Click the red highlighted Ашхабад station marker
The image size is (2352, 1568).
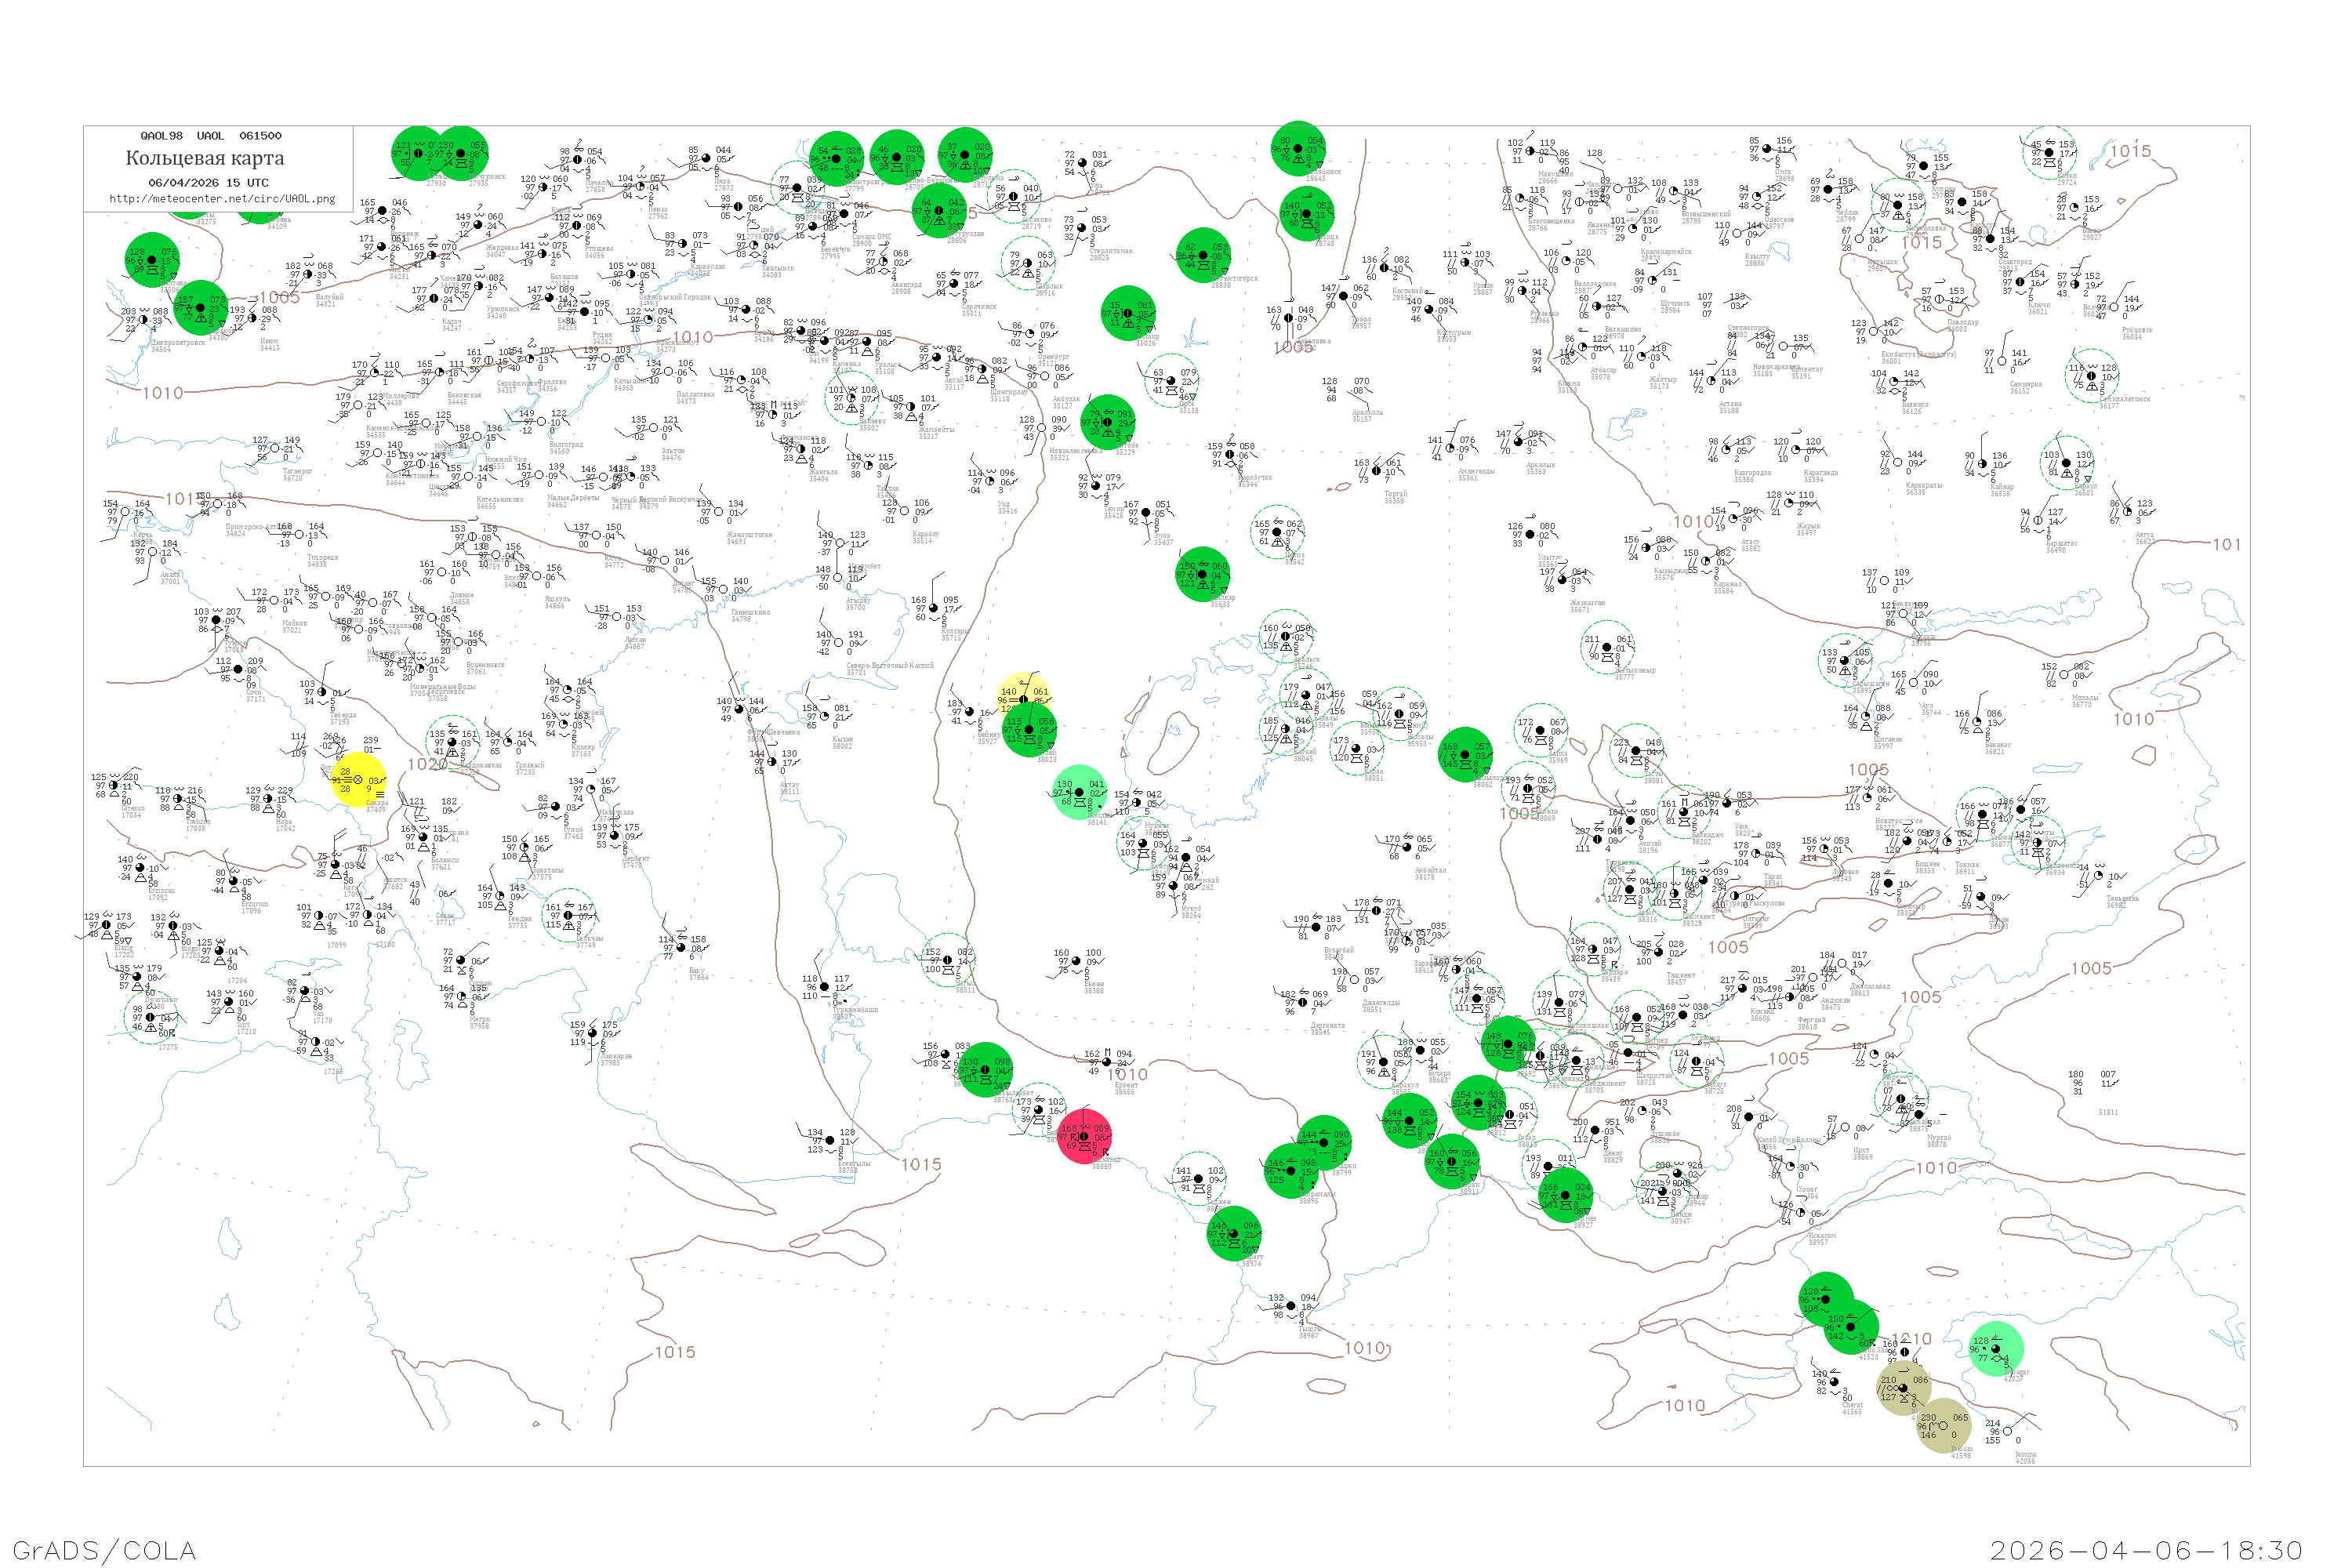point(1084,1136)
